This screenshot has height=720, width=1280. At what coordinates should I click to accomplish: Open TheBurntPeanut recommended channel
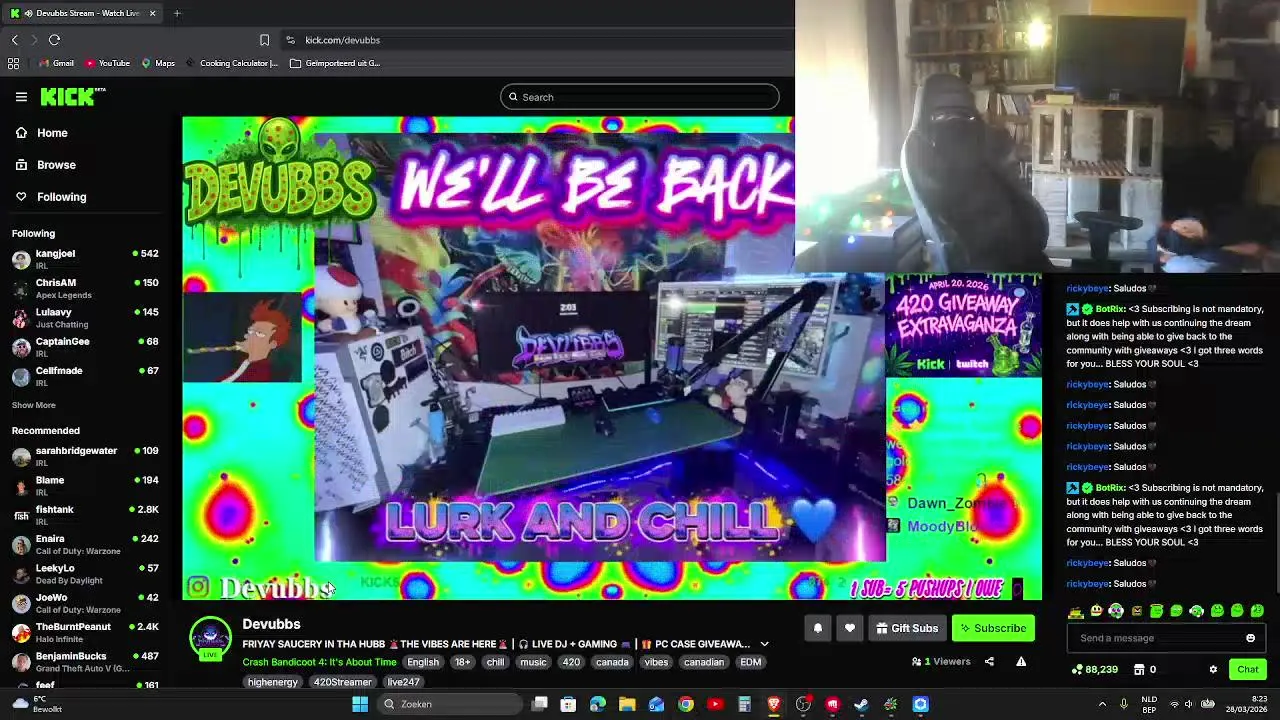[86, 632]
